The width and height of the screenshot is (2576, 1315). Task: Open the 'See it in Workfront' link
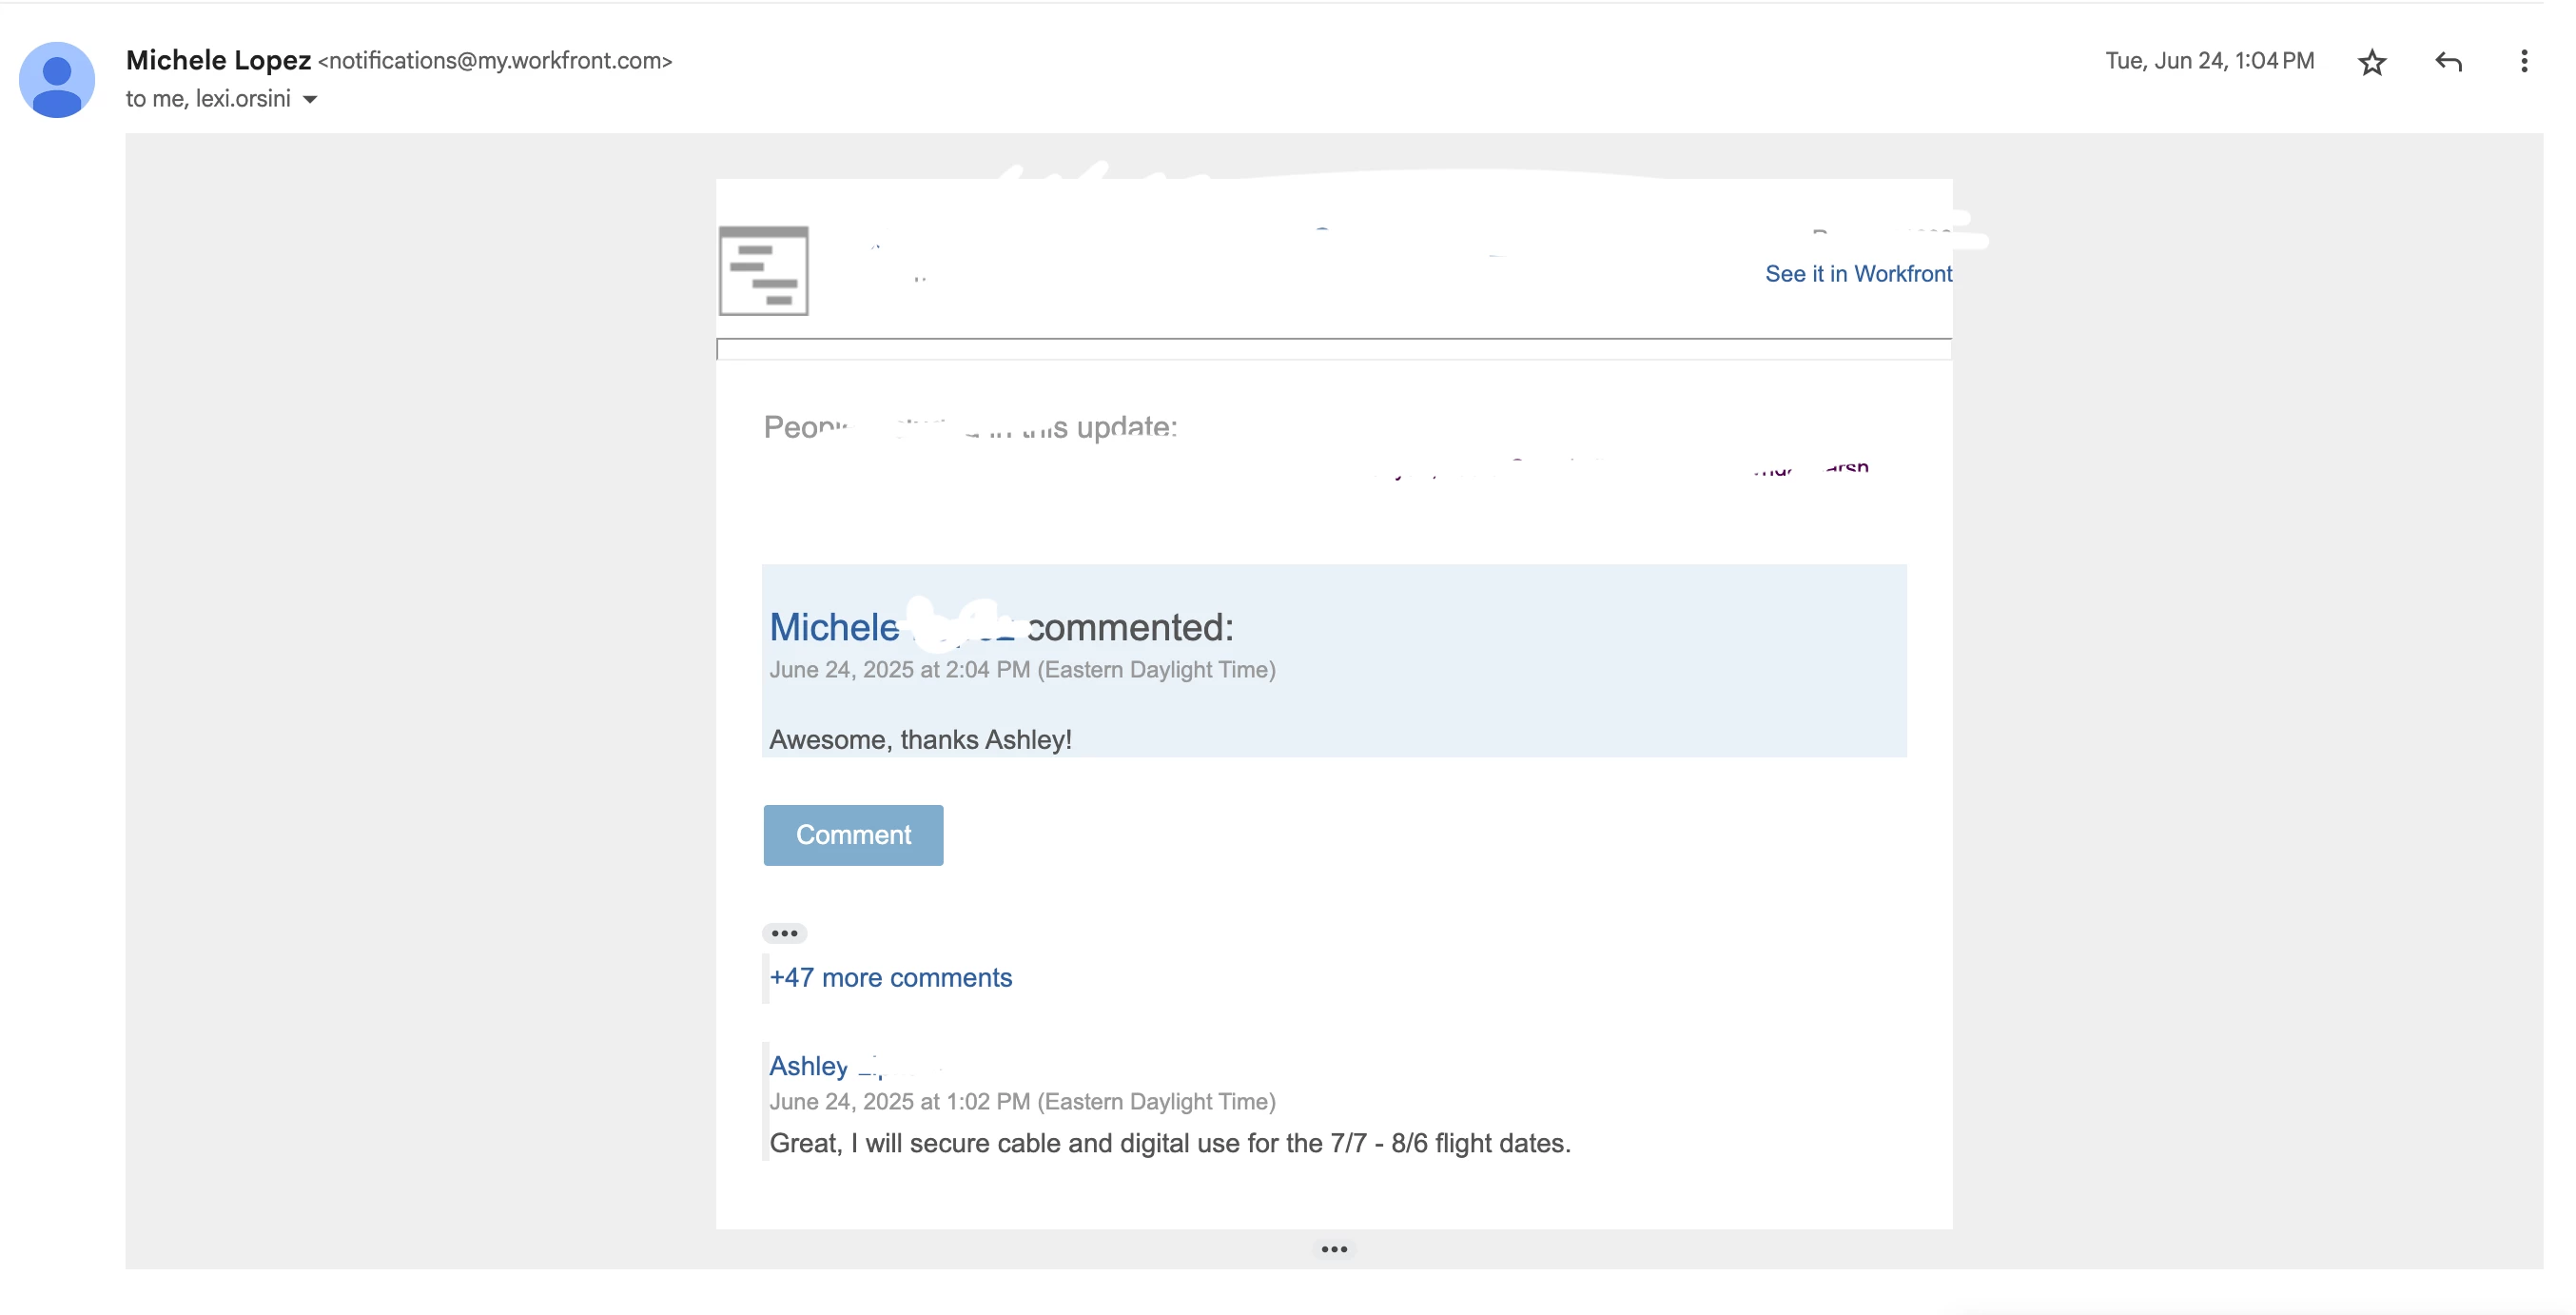pos(1857,274)
